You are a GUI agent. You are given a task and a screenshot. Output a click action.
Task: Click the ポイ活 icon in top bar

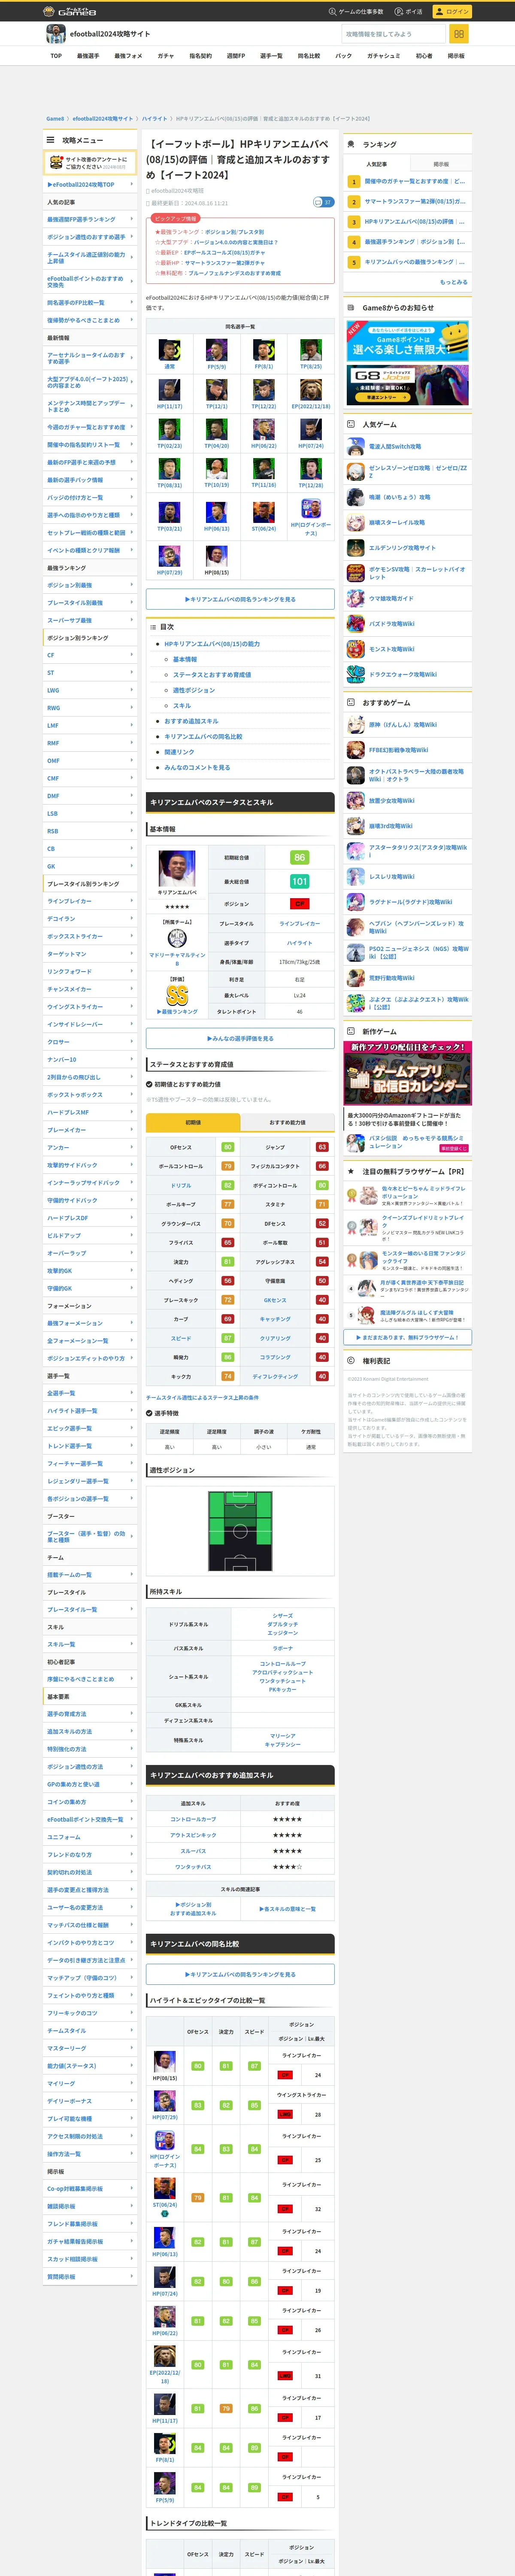(400, 11)
